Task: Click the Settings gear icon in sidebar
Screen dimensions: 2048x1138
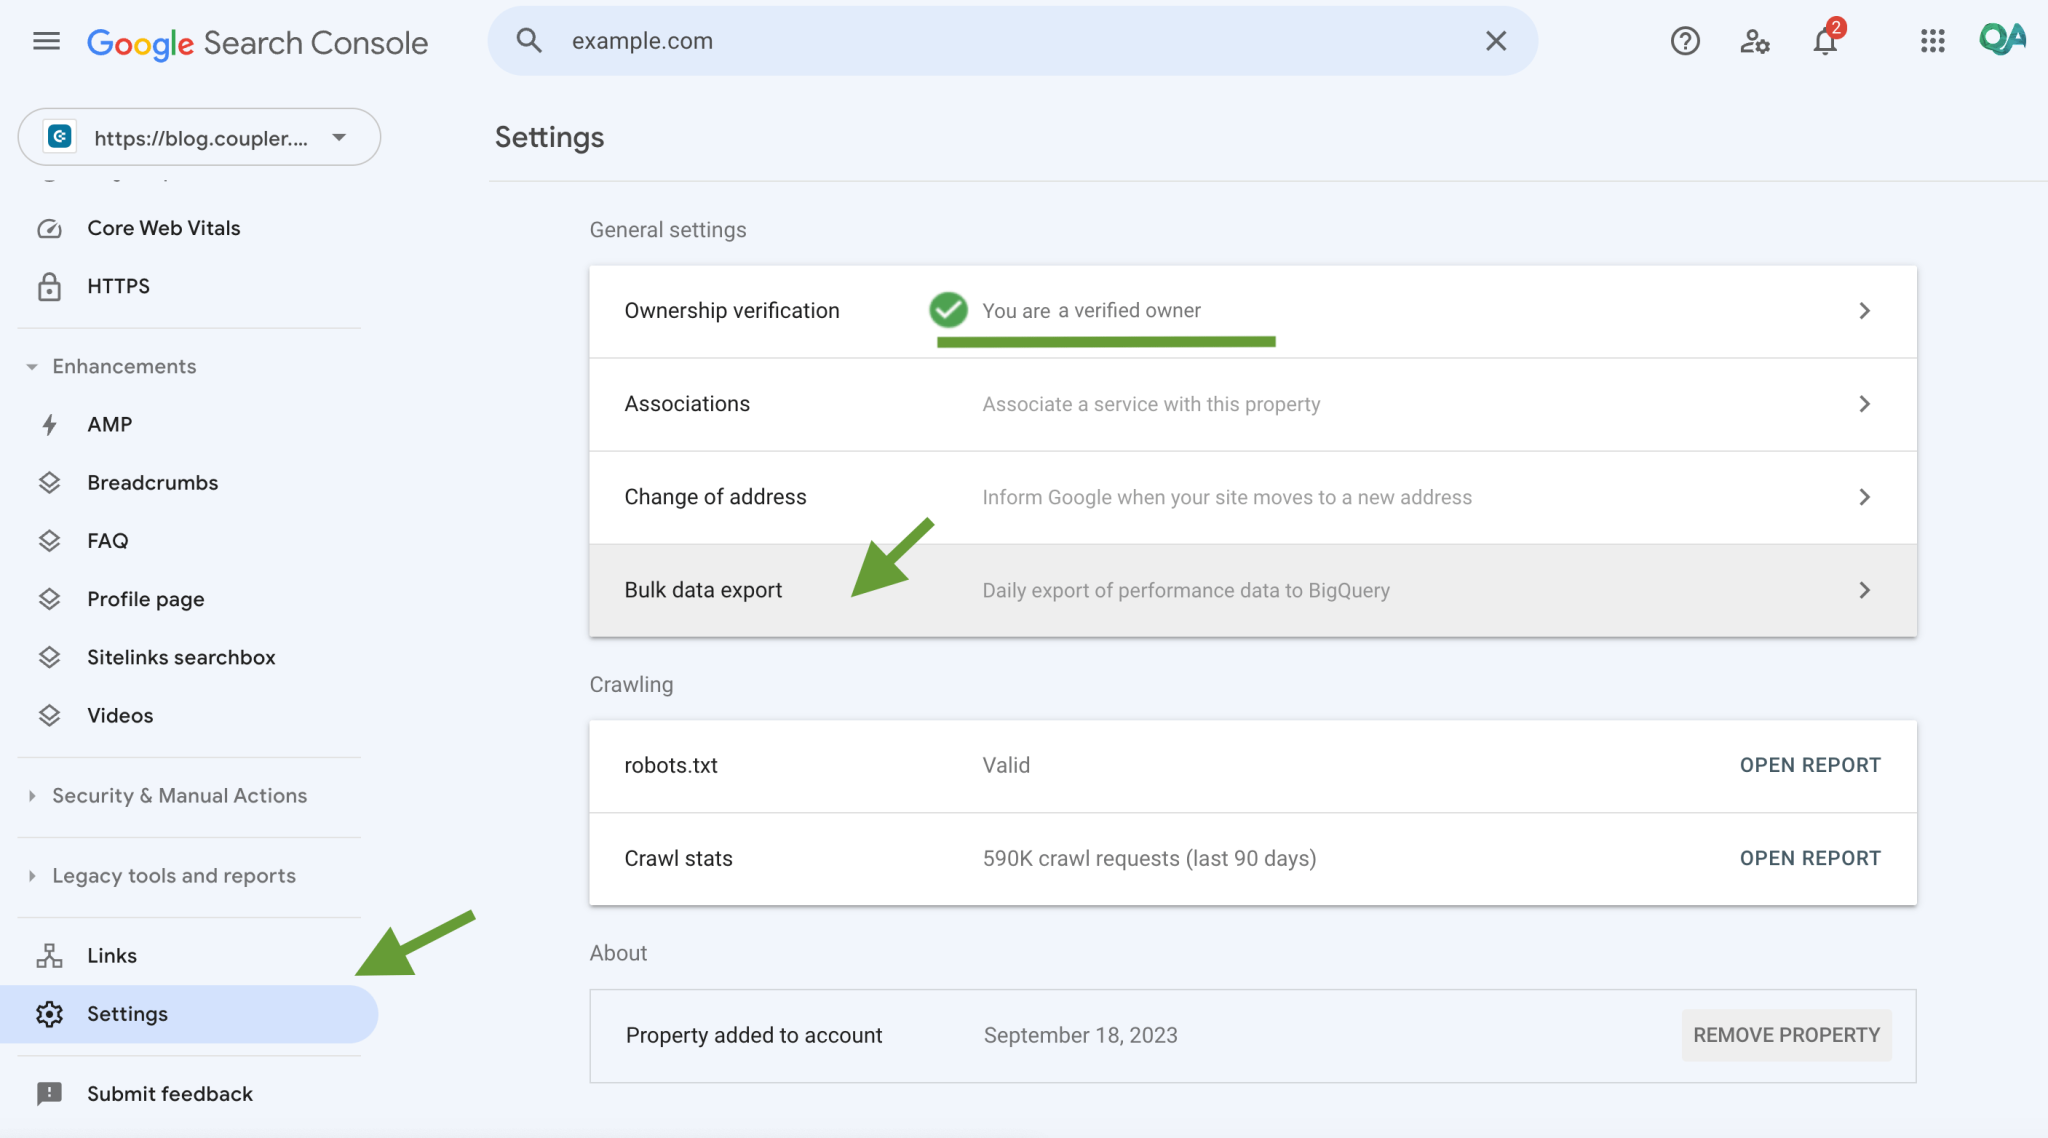Action: click(x=48, y=1013)
